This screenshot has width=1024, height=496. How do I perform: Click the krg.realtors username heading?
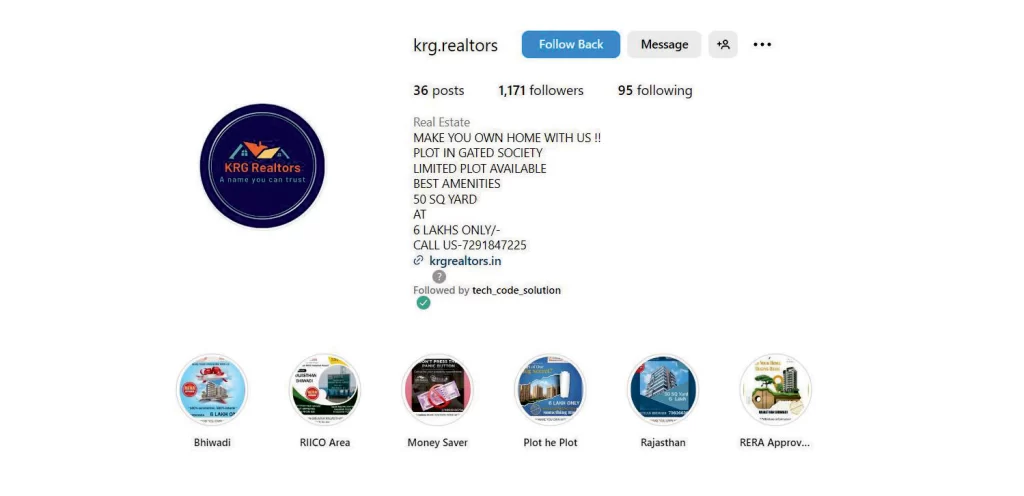coord(455,45)
